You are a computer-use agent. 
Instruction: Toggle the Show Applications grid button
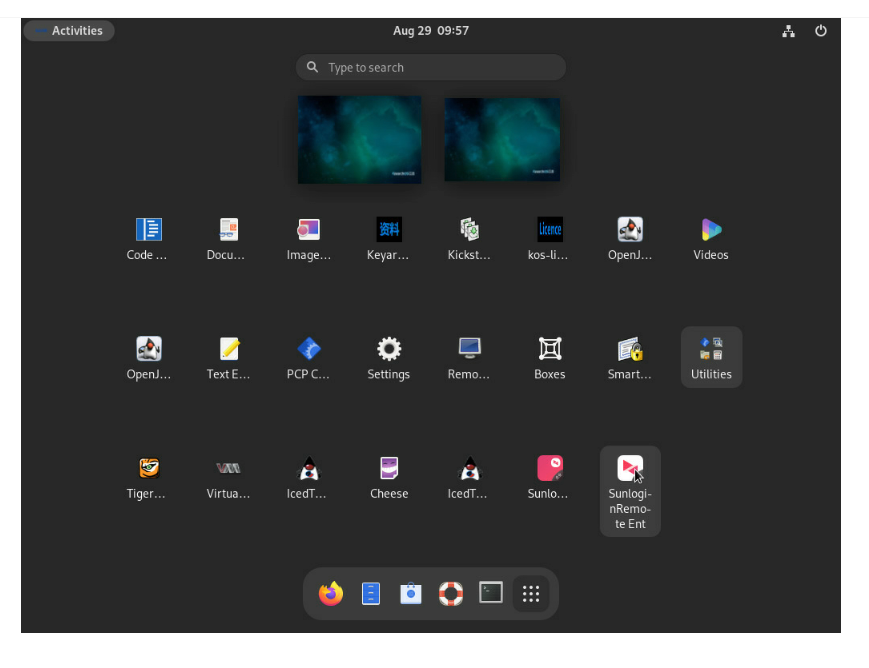coord(531,594)
